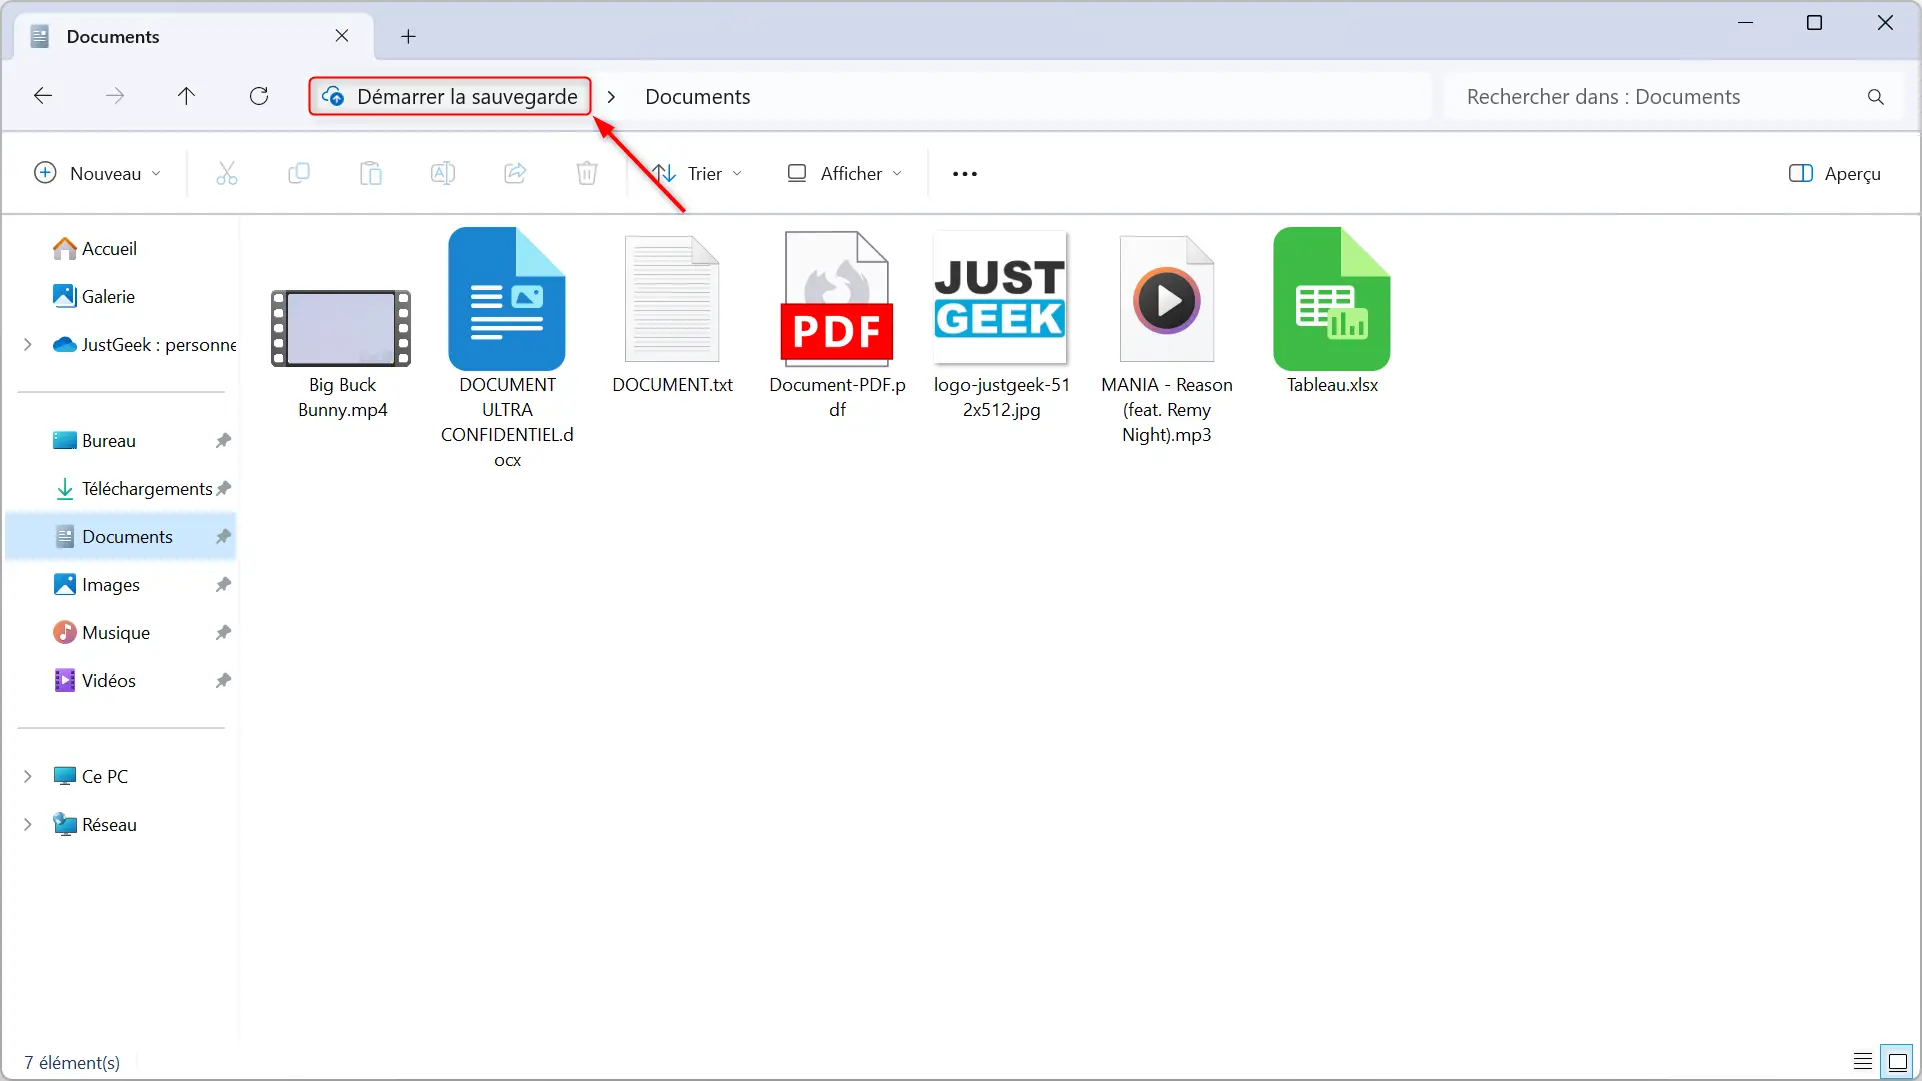Screen dimensions: 1922x1081
Task: Click the Share icon
Action: (515, 174)
